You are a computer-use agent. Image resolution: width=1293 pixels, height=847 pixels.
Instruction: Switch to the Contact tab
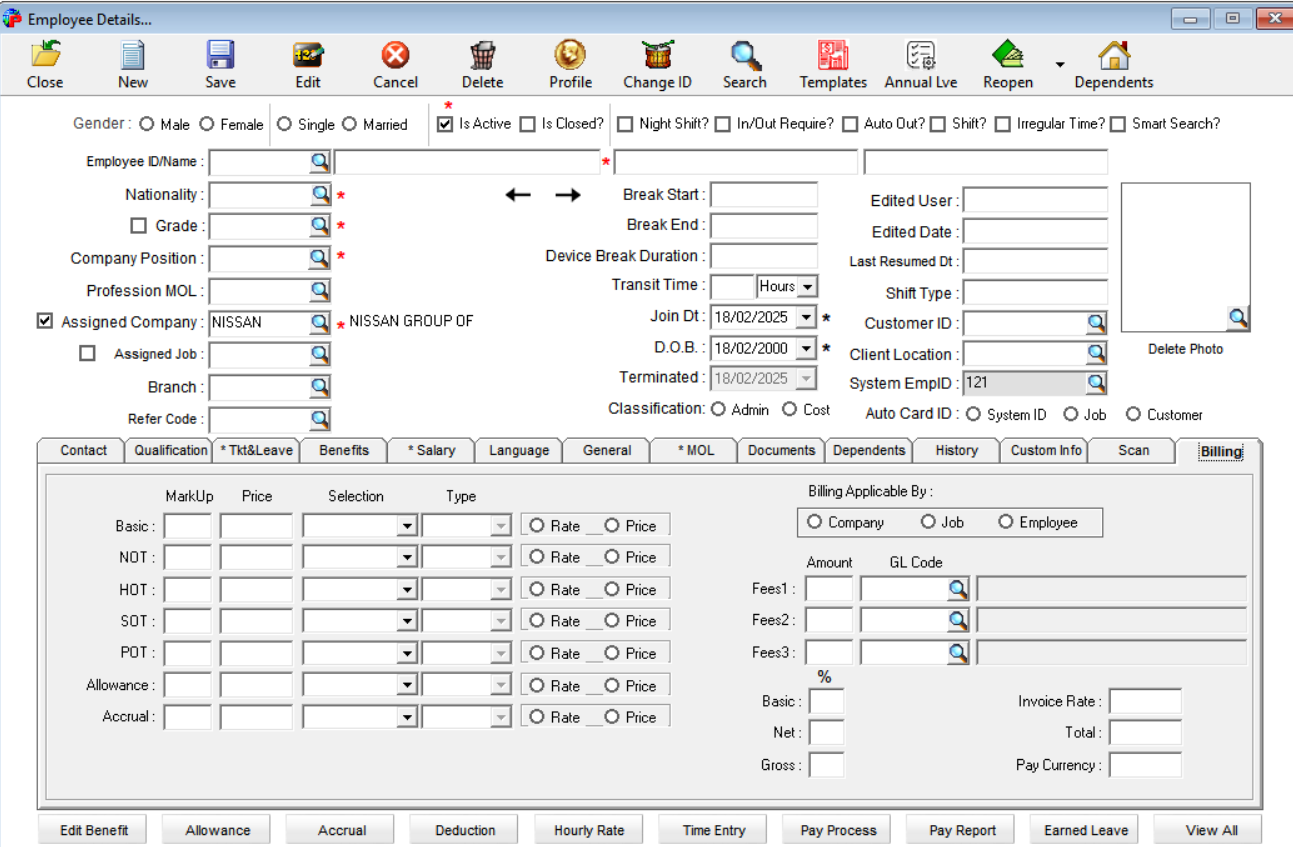tap(83, 451)
